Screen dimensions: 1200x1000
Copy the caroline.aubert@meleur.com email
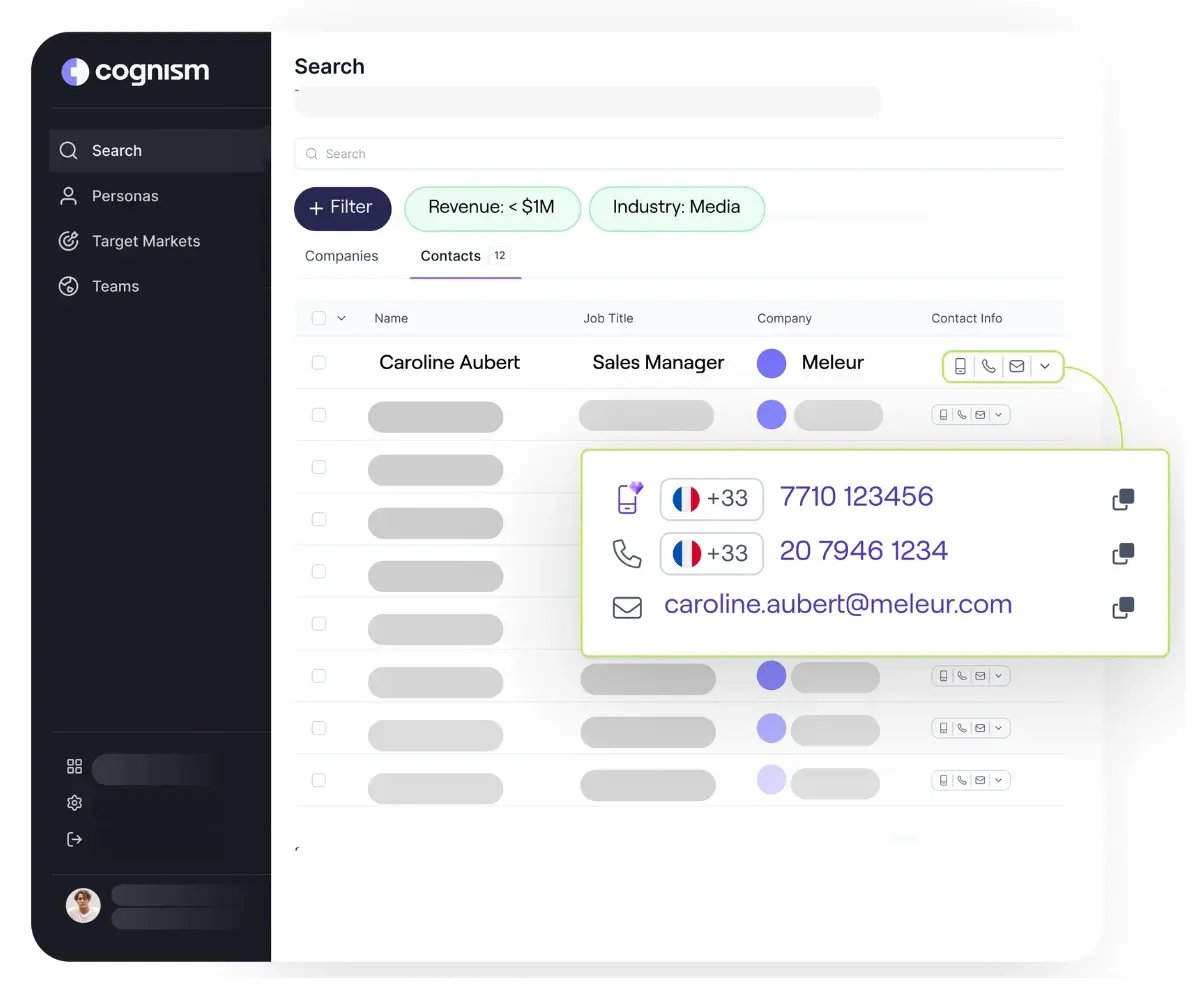[1124, 607]
